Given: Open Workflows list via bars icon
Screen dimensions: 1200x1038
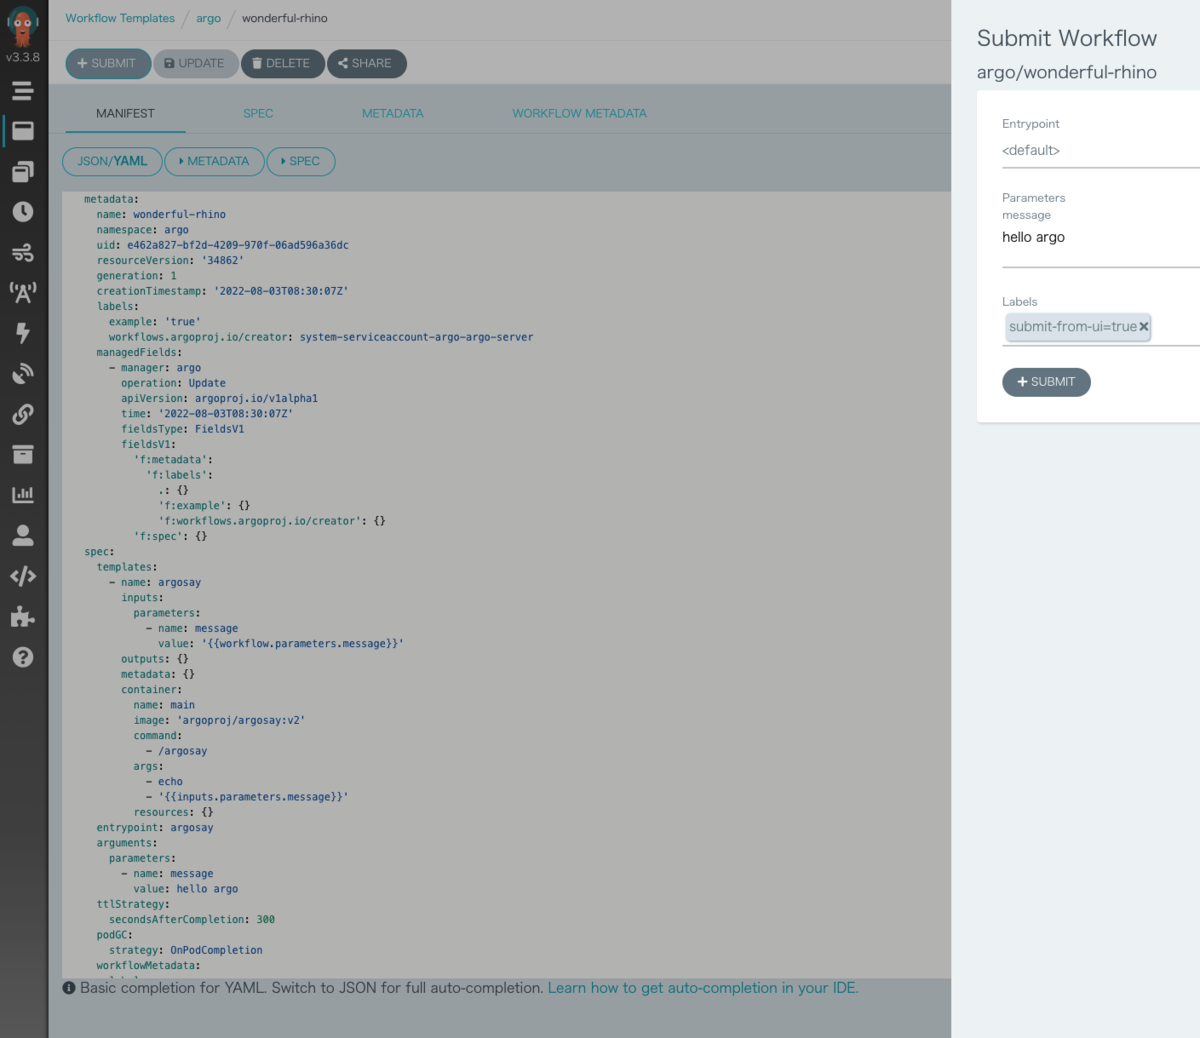Looking at the screenshot, I should coord(23,91).
